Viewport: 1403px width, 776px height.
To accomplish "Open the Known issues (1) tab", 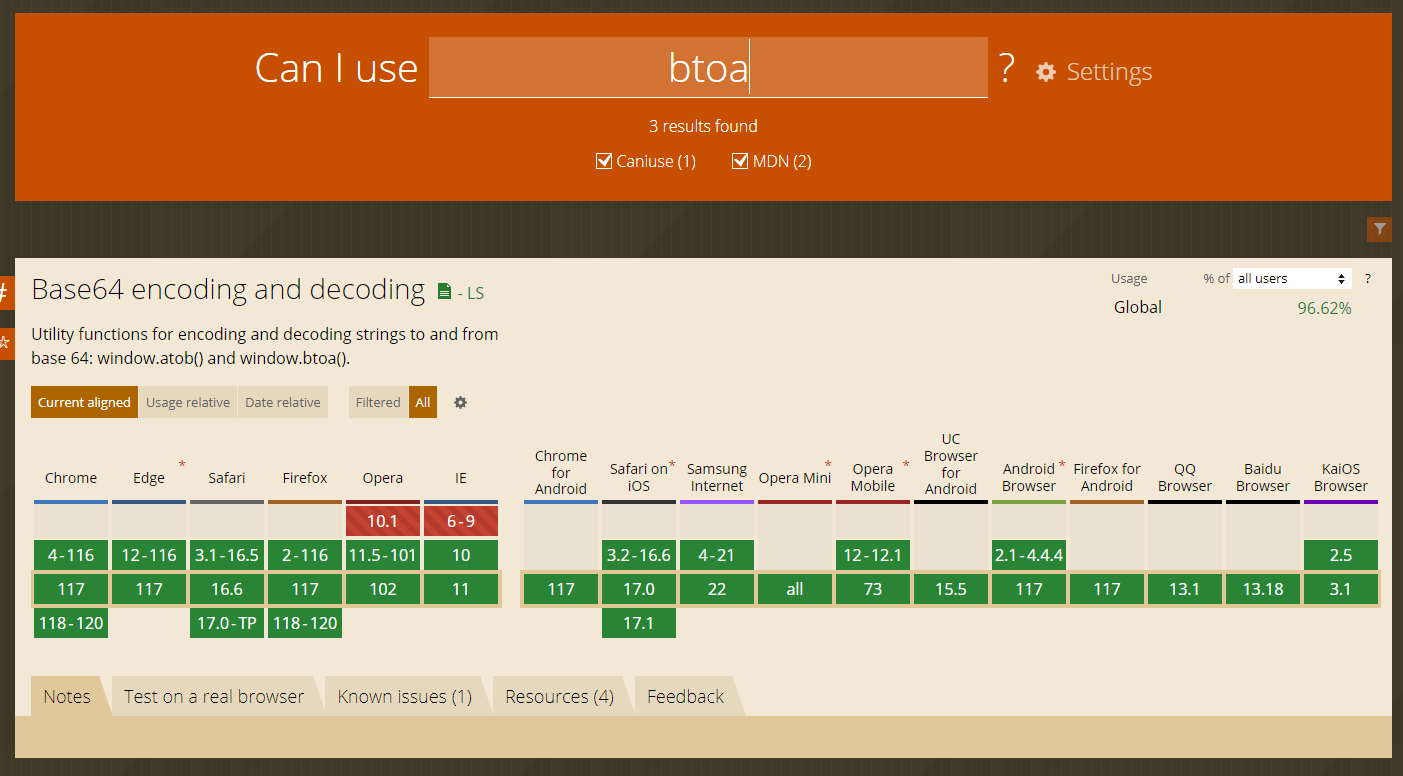I will point(405,696).
